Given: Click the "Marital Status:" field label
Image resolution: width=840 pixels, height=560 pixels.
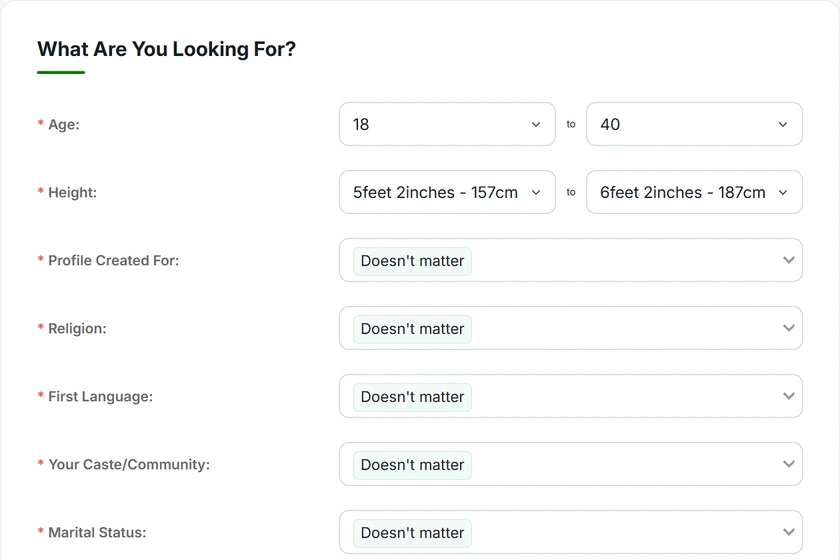Looking at the screenshot, I should pyautogui.click(x=97, y=533).
